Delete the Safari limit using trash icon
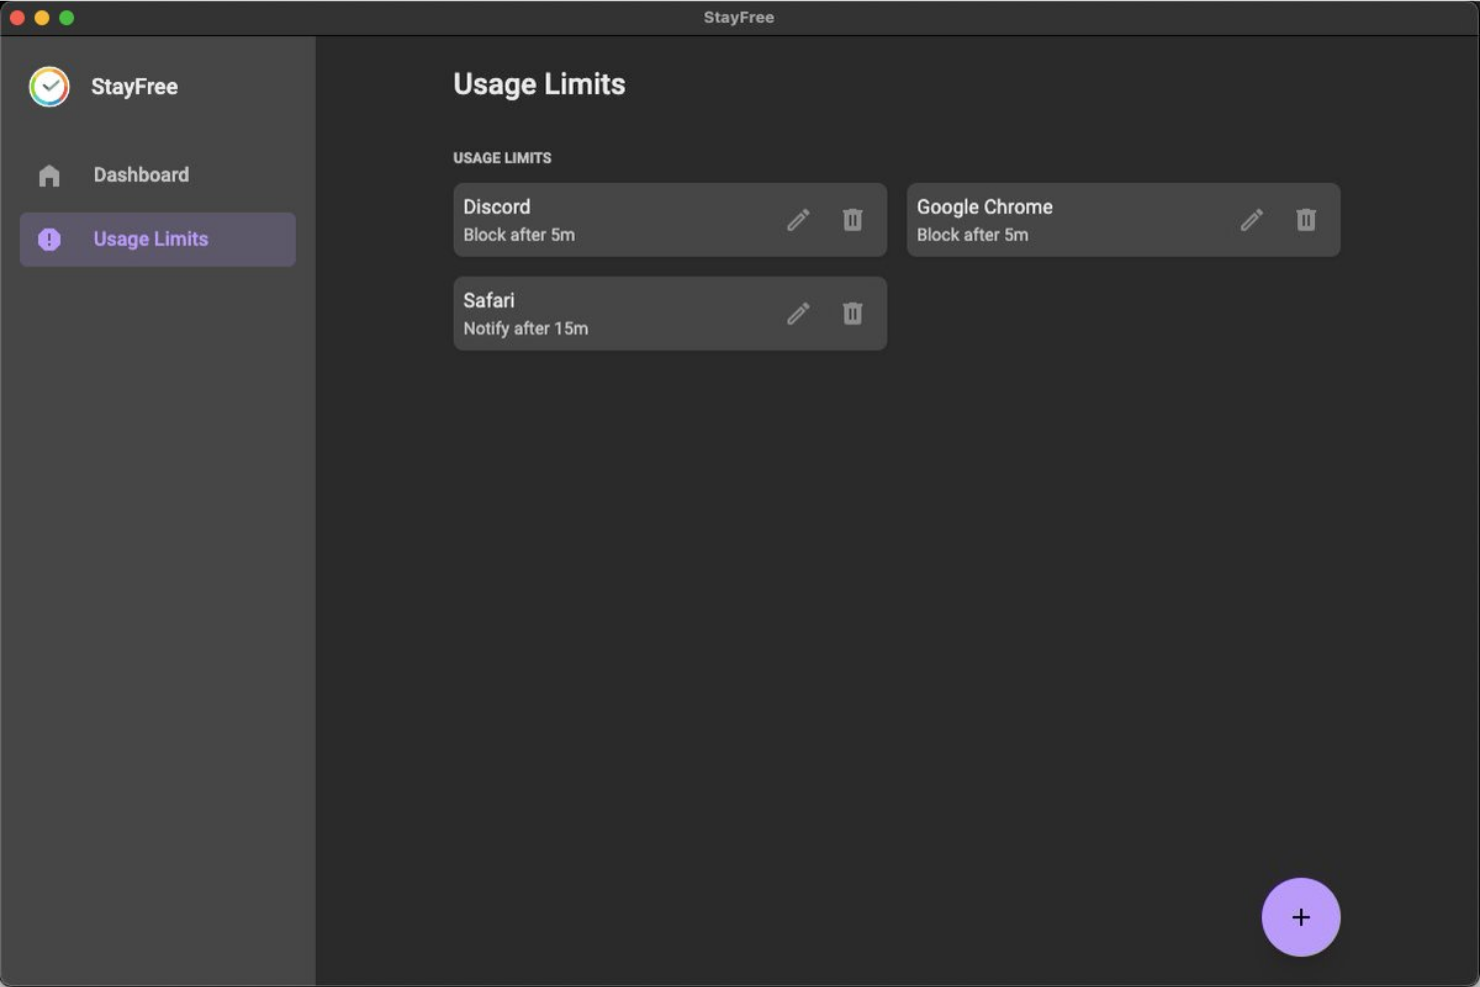The width and height of the screenshot is (1480, 987). pos(852,313)
